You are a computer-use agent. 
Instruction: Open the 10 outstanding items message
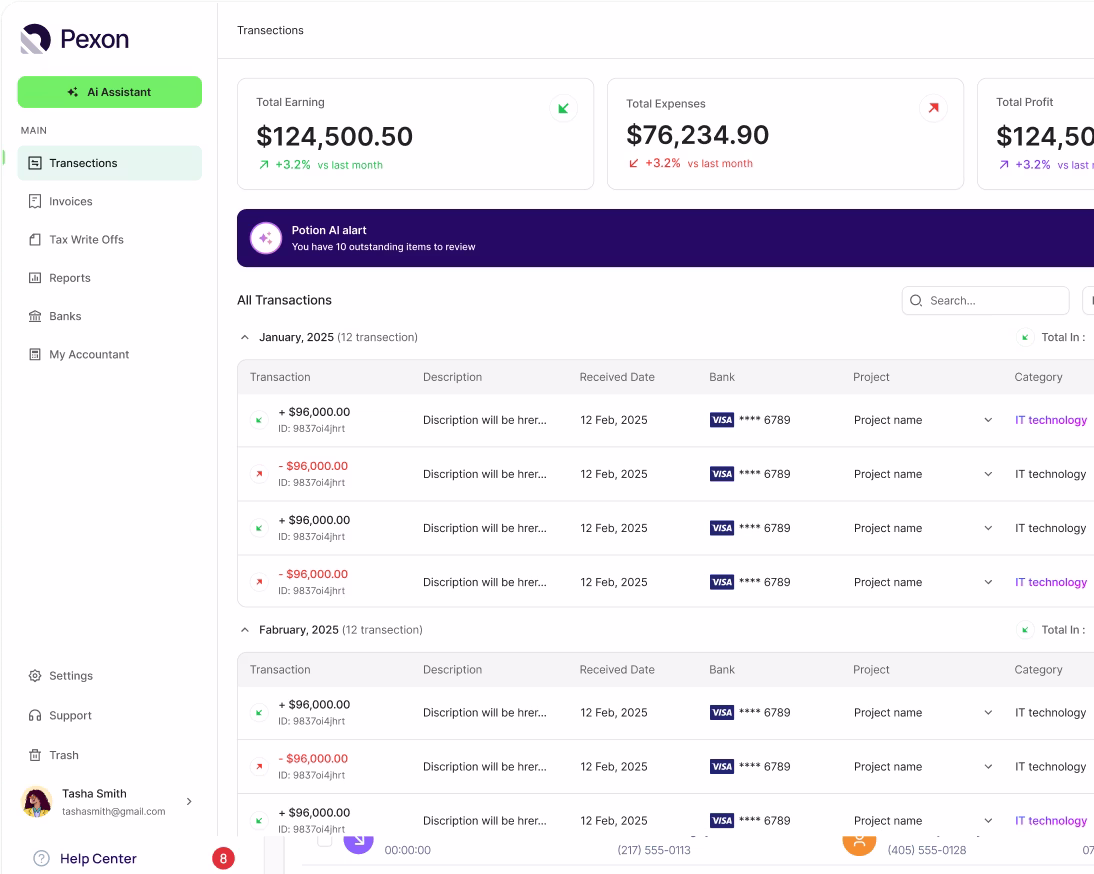click(x=383, y=247)
